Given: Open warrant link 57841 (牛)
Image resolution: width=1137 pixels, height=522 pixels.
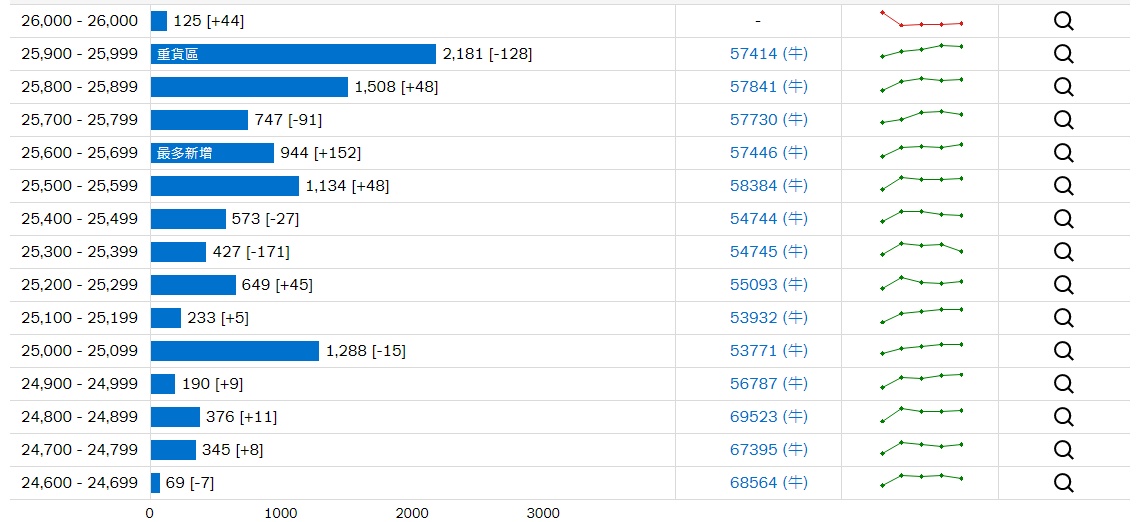Looking at the screenshot, I should 769,87.
